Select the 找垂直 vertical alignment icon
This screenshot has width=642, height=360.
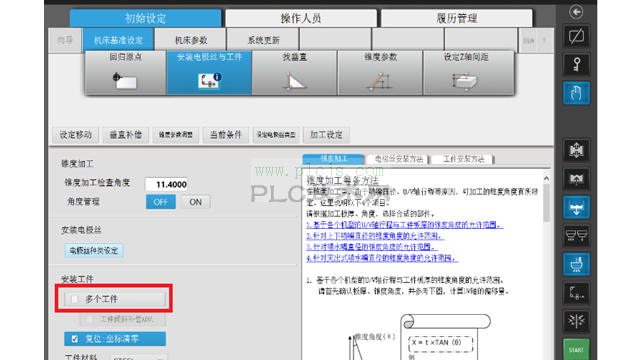pos(294,73)
